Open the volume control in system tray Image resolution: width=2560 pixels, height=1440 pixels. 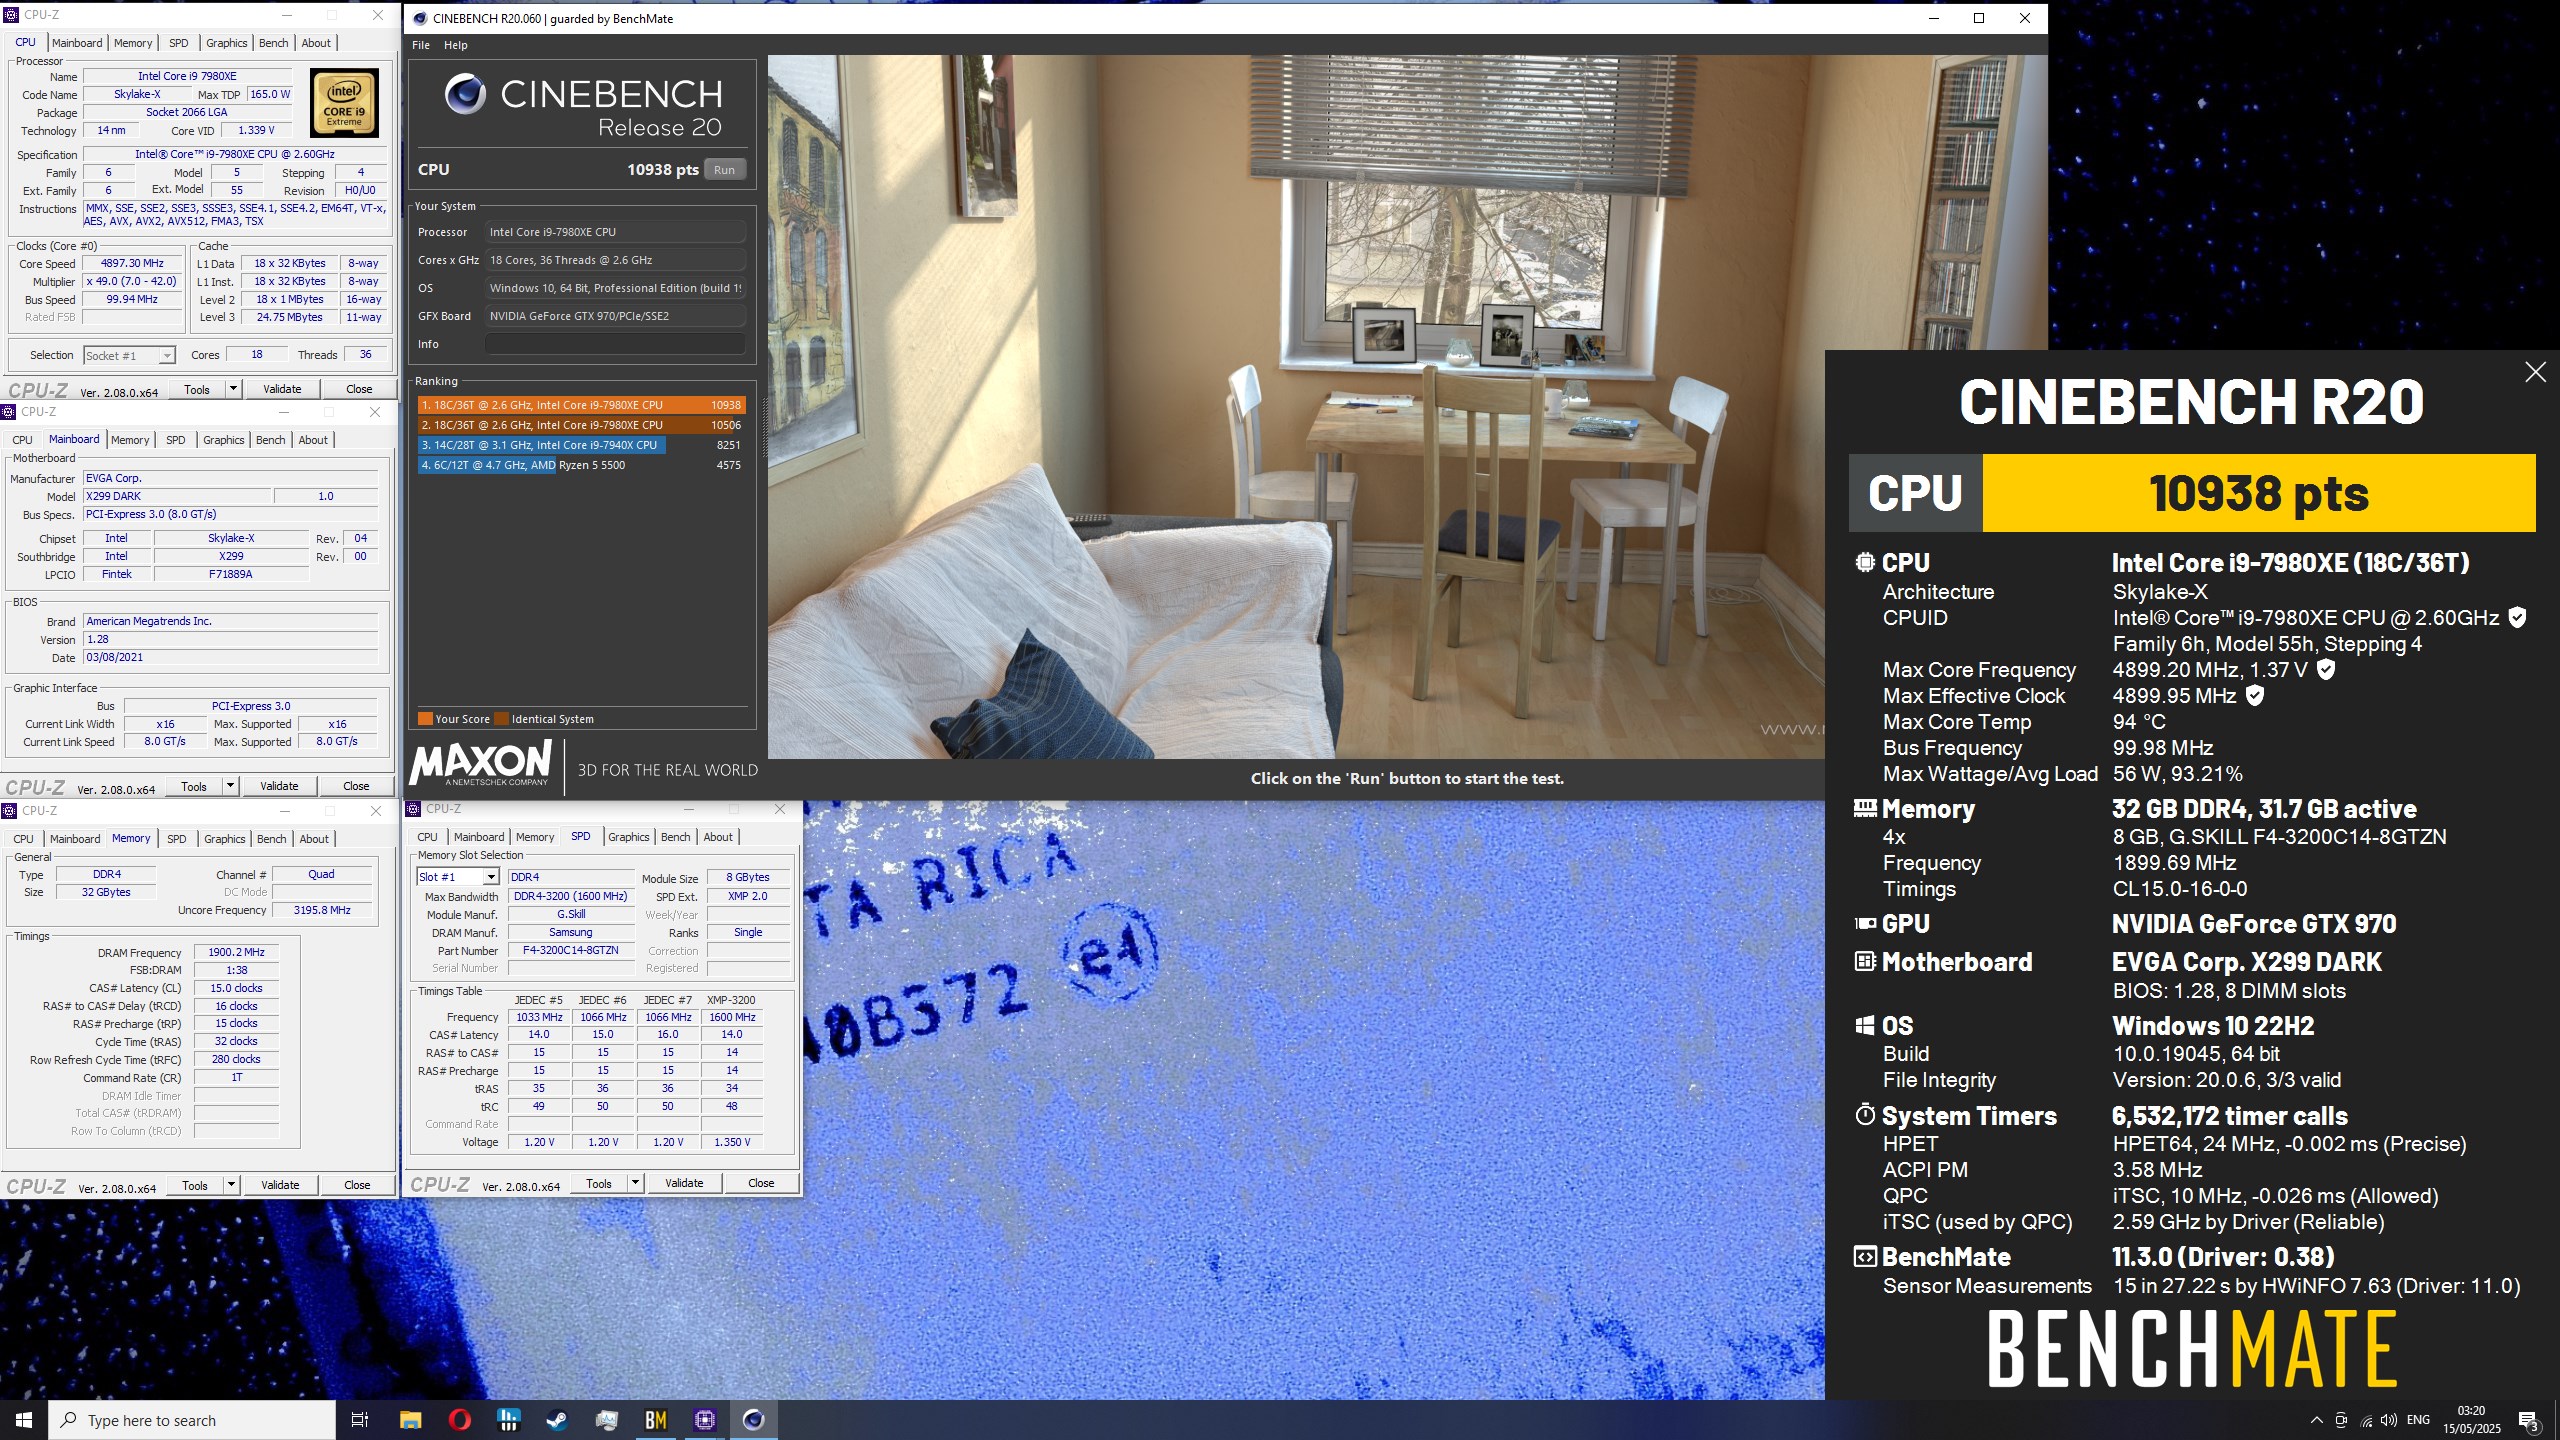click(2389, 1420)
